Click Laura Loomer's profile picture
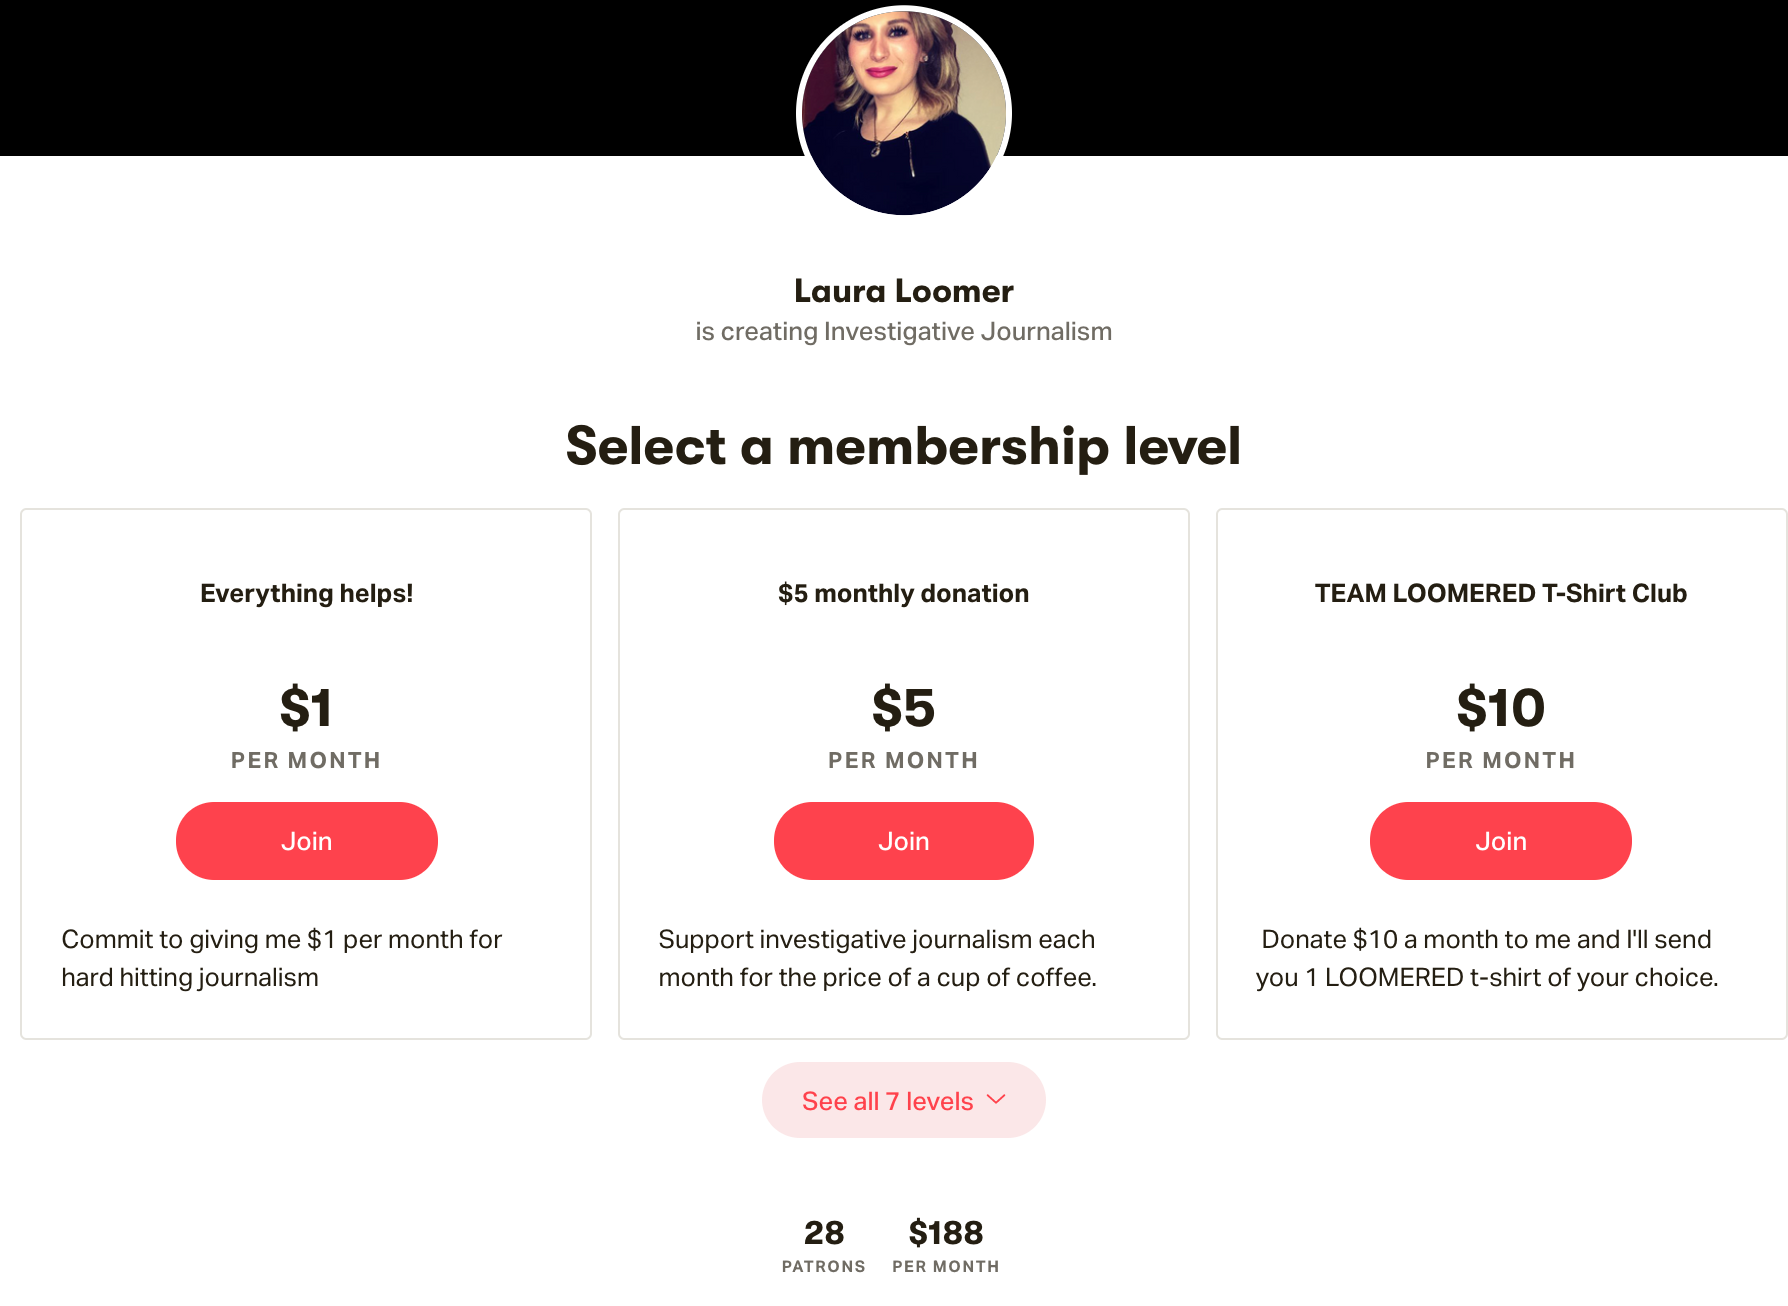The width and height of the screenshot is (1788, 1306). 902,112
